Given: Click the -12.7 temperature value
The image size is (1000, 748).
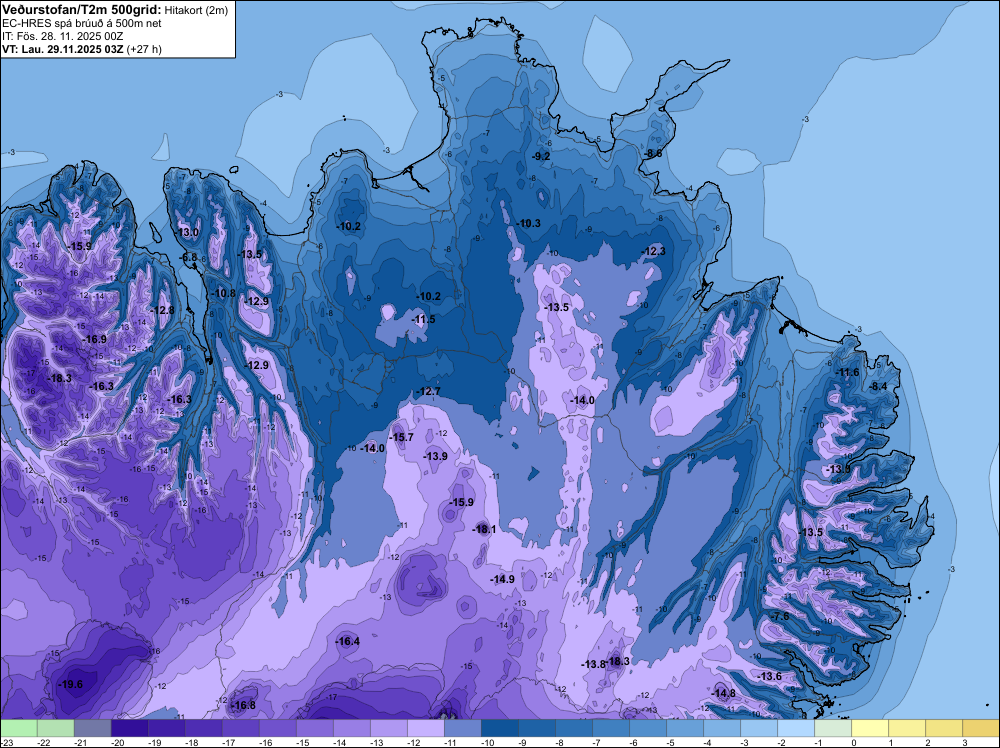Looking at the screenshot, I should pyautogui.click(x=429, y=391).
